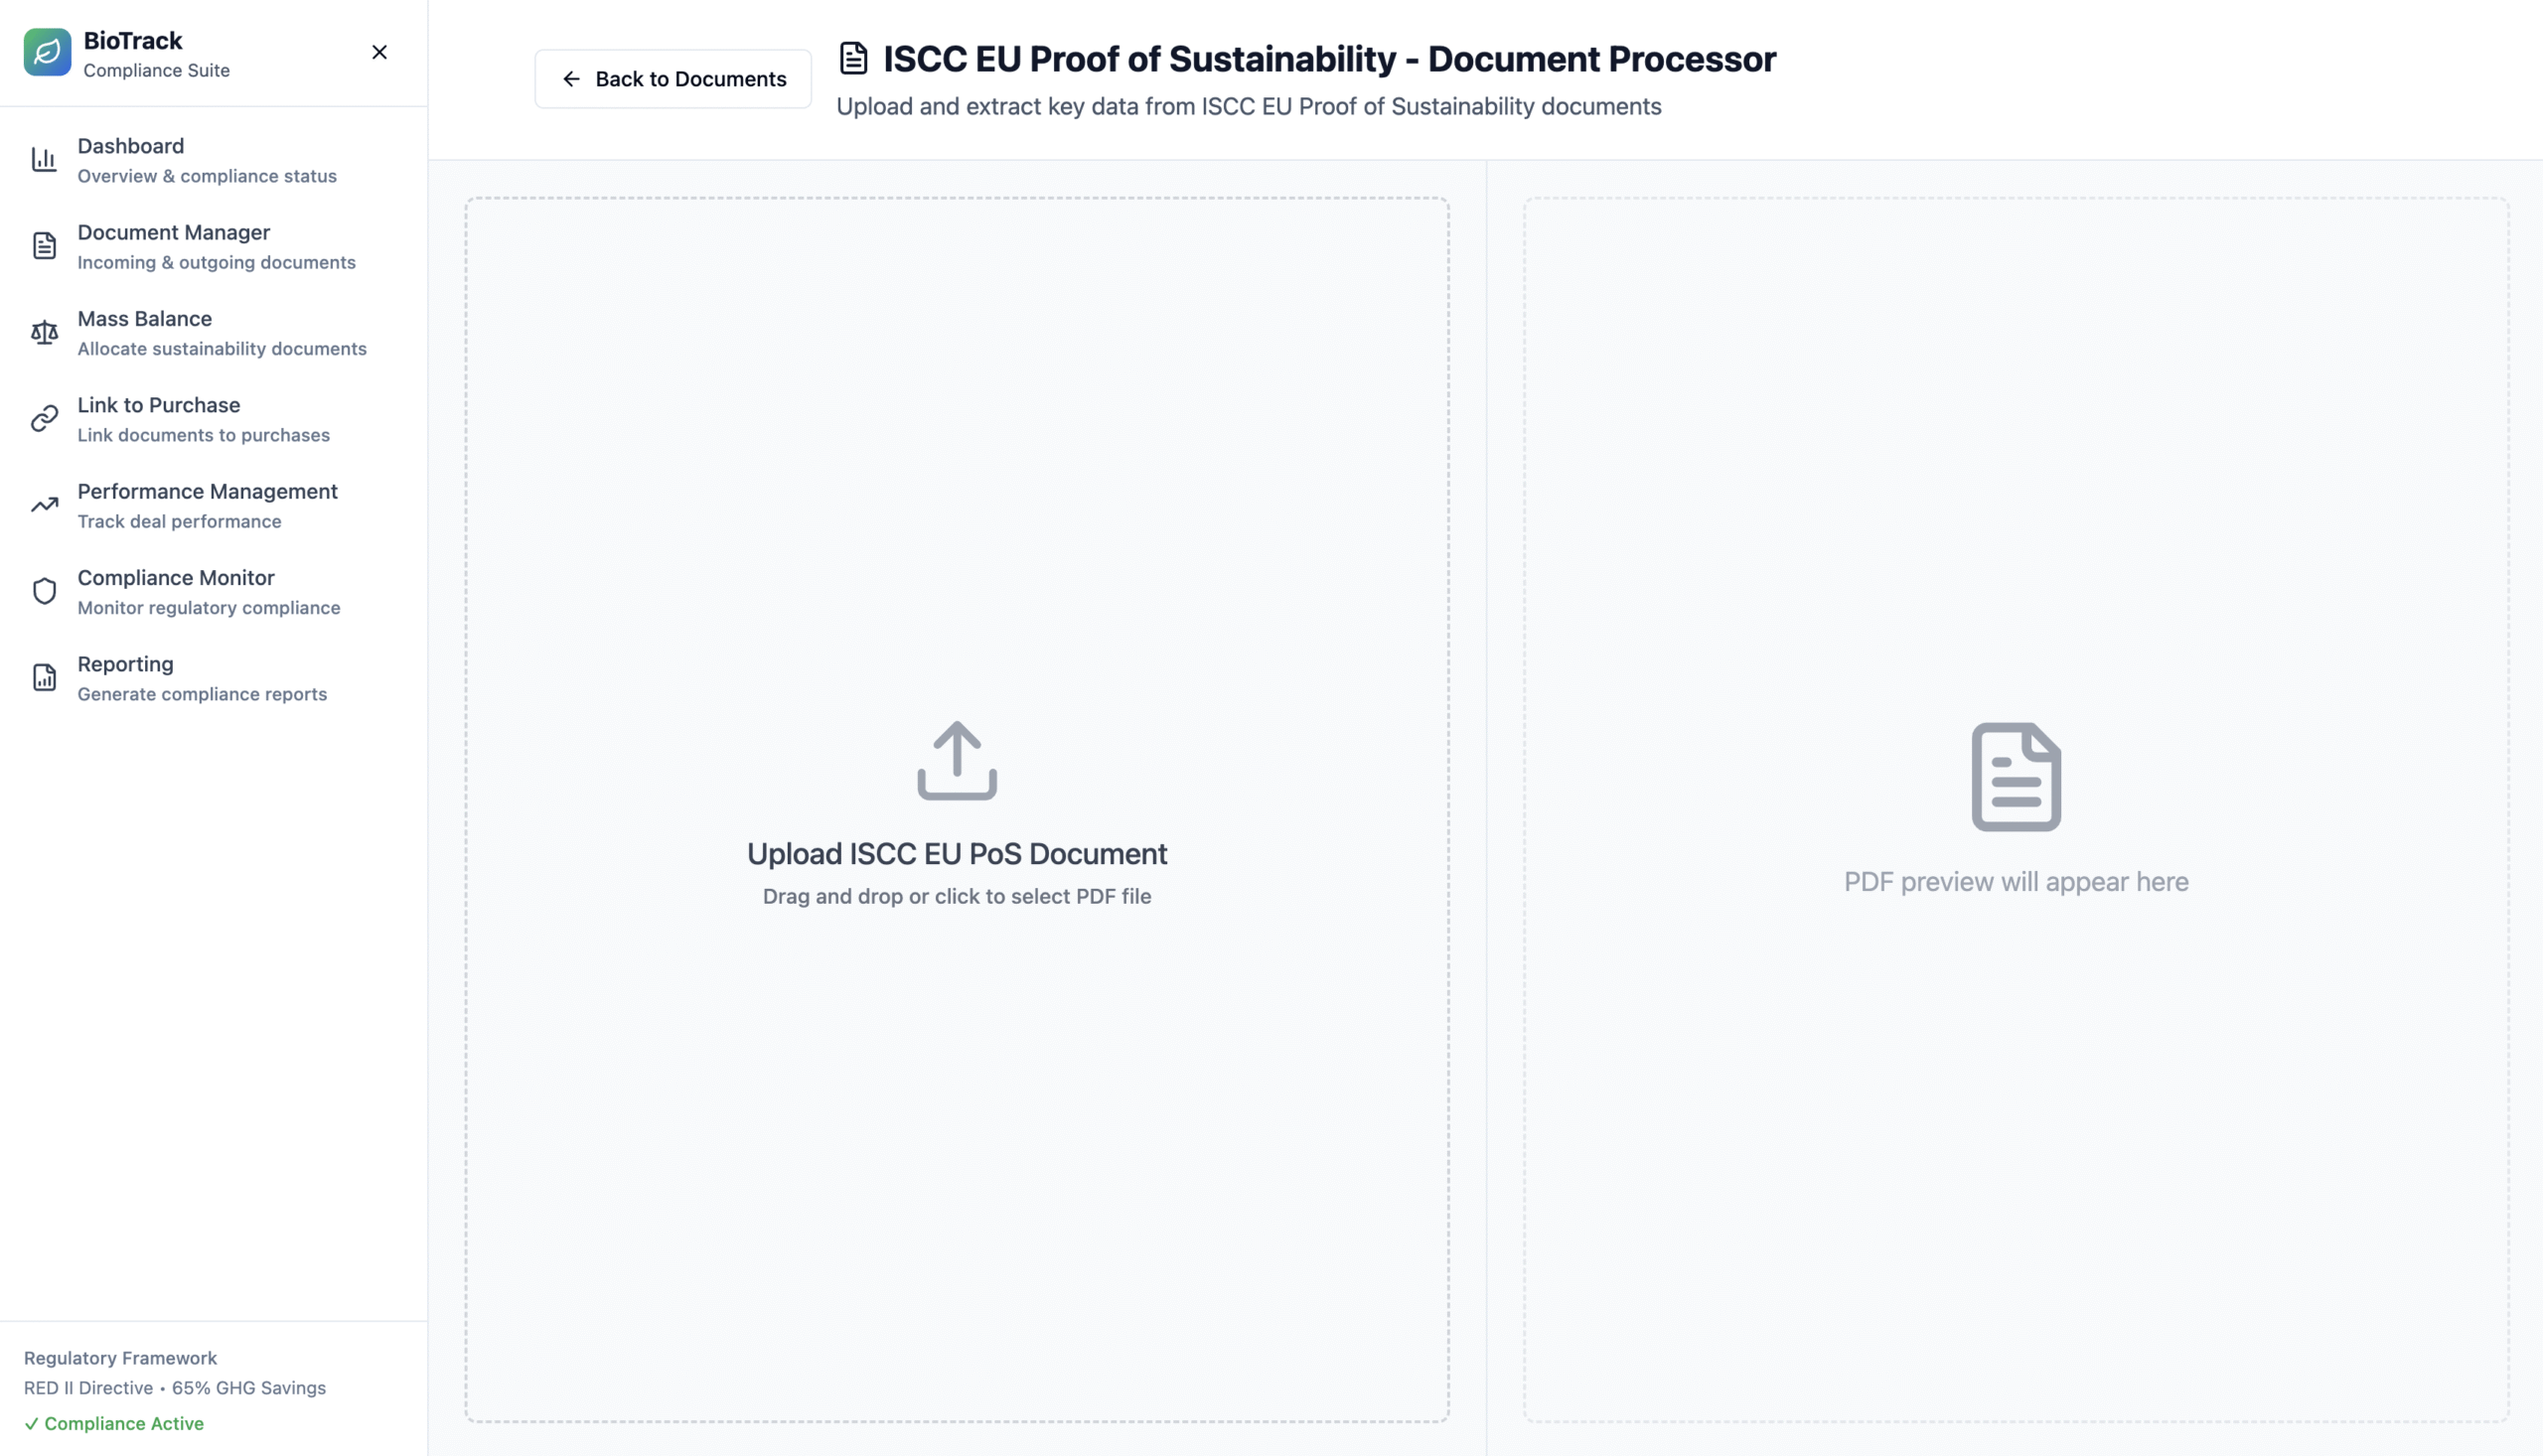
Task: Click the PDF preview placeholder icon
Action: pyautogui.click(x=2015, y=777)
